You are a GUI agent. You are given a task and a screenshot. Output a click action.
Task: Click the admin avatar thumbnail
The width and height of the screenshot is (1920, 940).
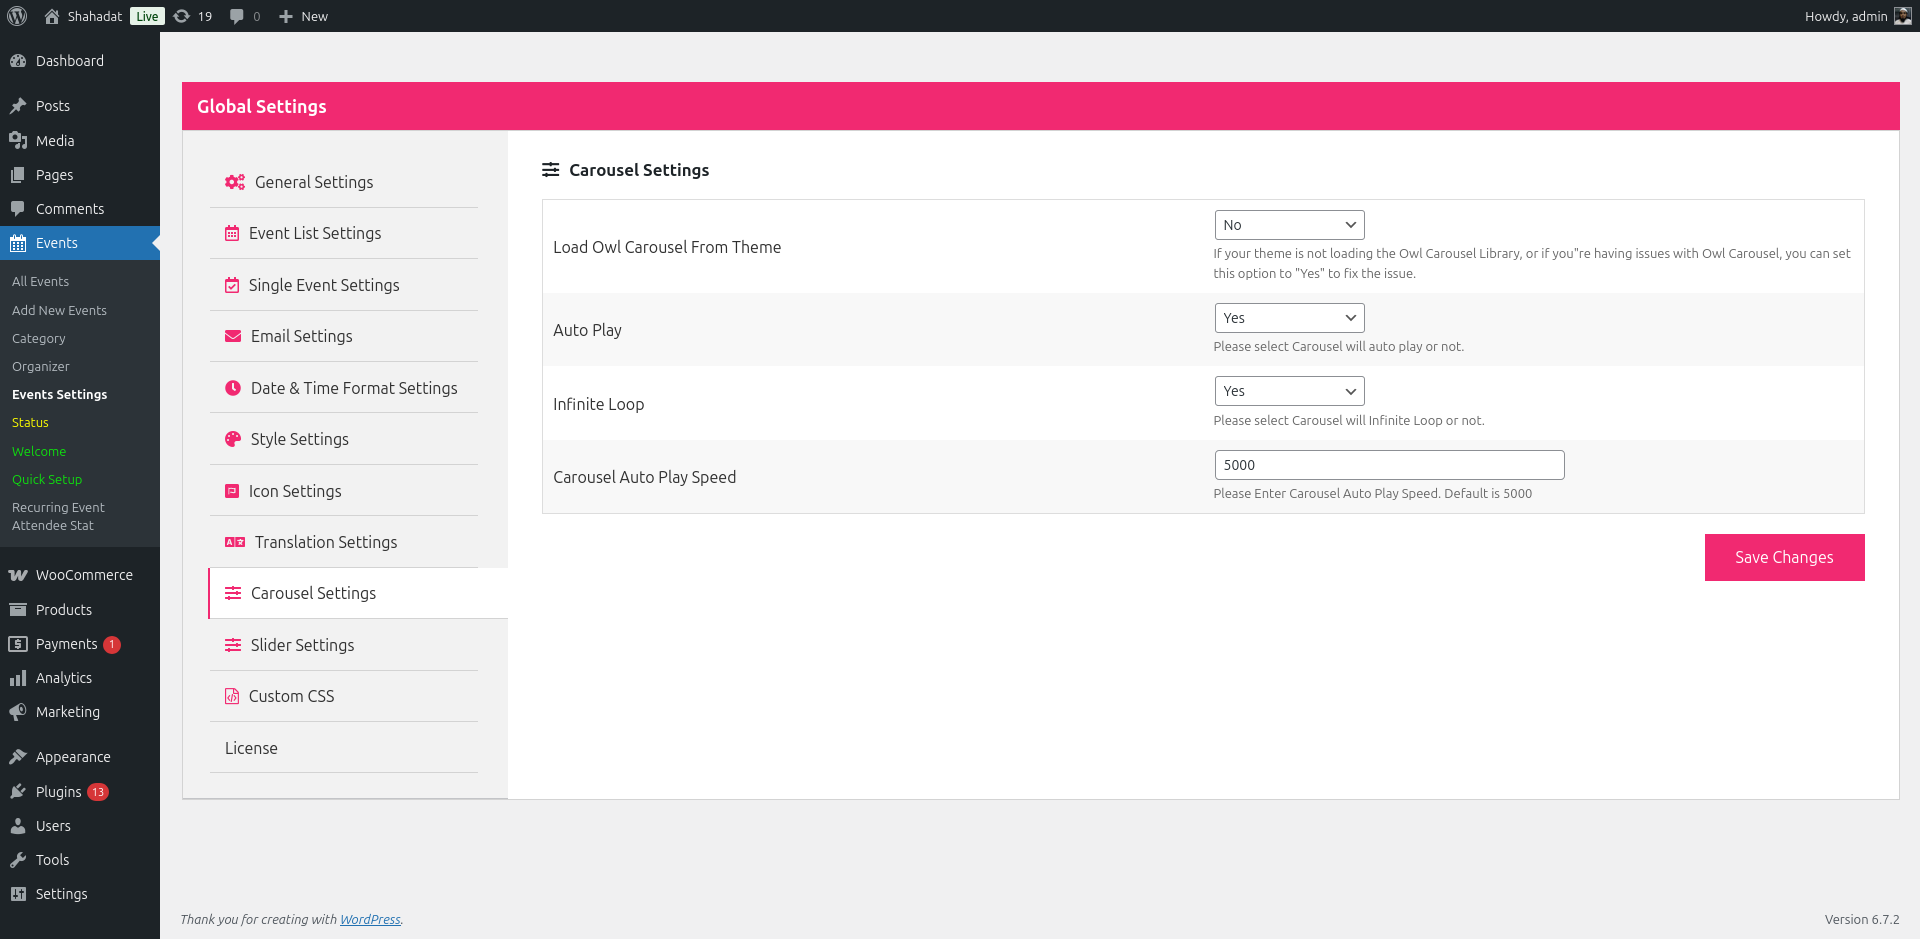[1903, 16]
